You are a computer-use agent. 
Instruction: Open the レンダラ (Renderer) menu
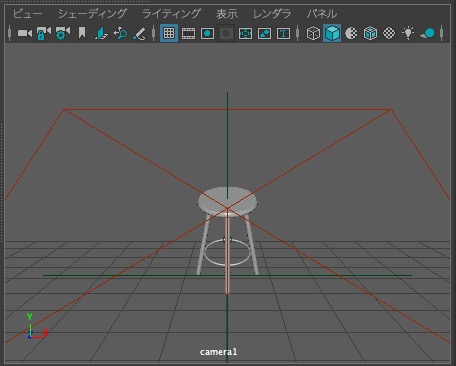coord(272,14)
